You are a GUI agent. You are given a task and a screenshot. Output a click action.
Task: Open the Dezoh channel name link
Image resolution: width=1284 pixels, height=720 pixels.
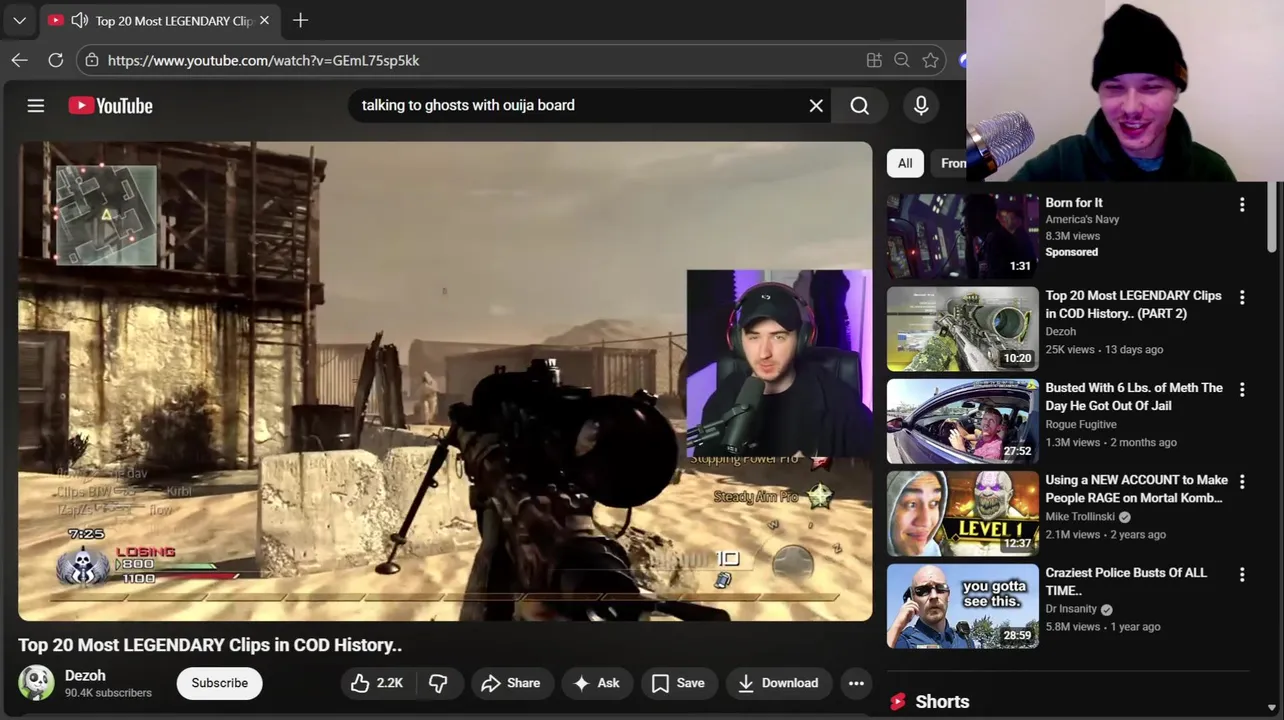pos(85,676)
